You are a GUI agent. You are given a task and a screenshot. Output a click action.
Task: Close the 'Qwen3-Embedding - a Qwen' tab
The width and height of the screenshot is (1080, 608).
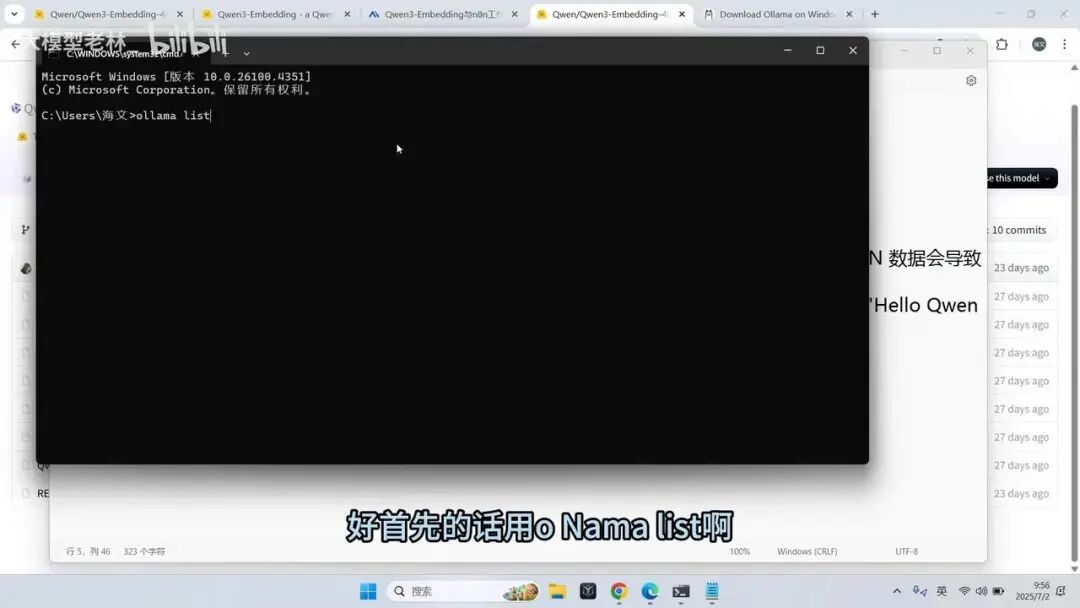coord(347,14)
